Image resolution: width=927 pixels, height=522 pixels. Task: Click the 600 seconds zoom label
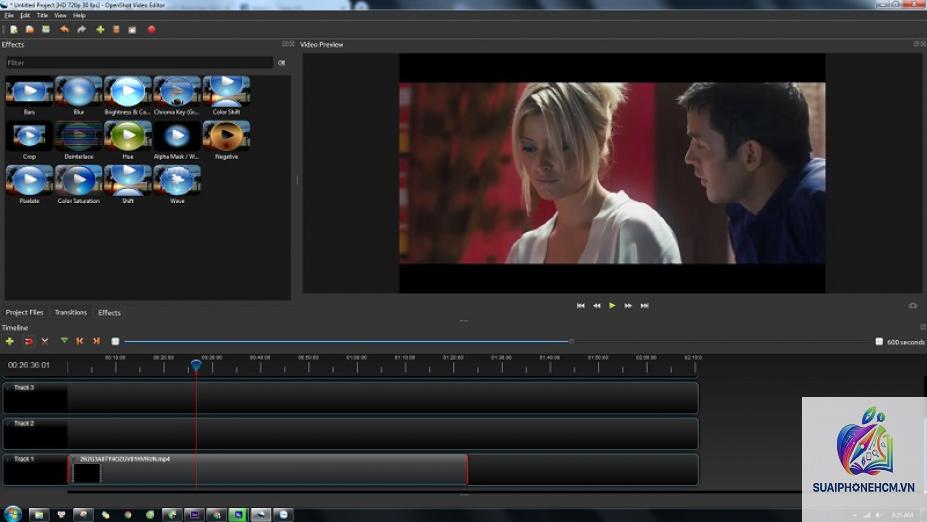click(906, 342)
